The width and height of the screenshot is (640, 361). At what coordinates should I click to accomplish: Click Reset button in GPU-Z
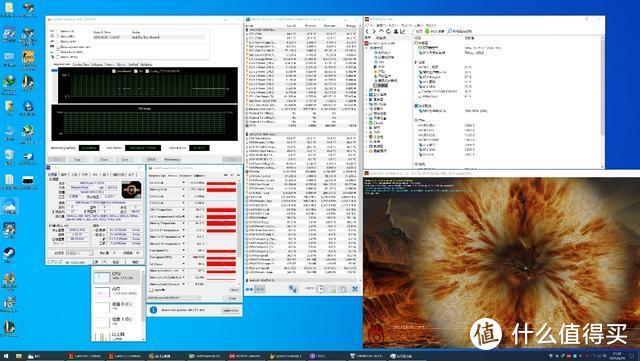(x=234, y=290)
